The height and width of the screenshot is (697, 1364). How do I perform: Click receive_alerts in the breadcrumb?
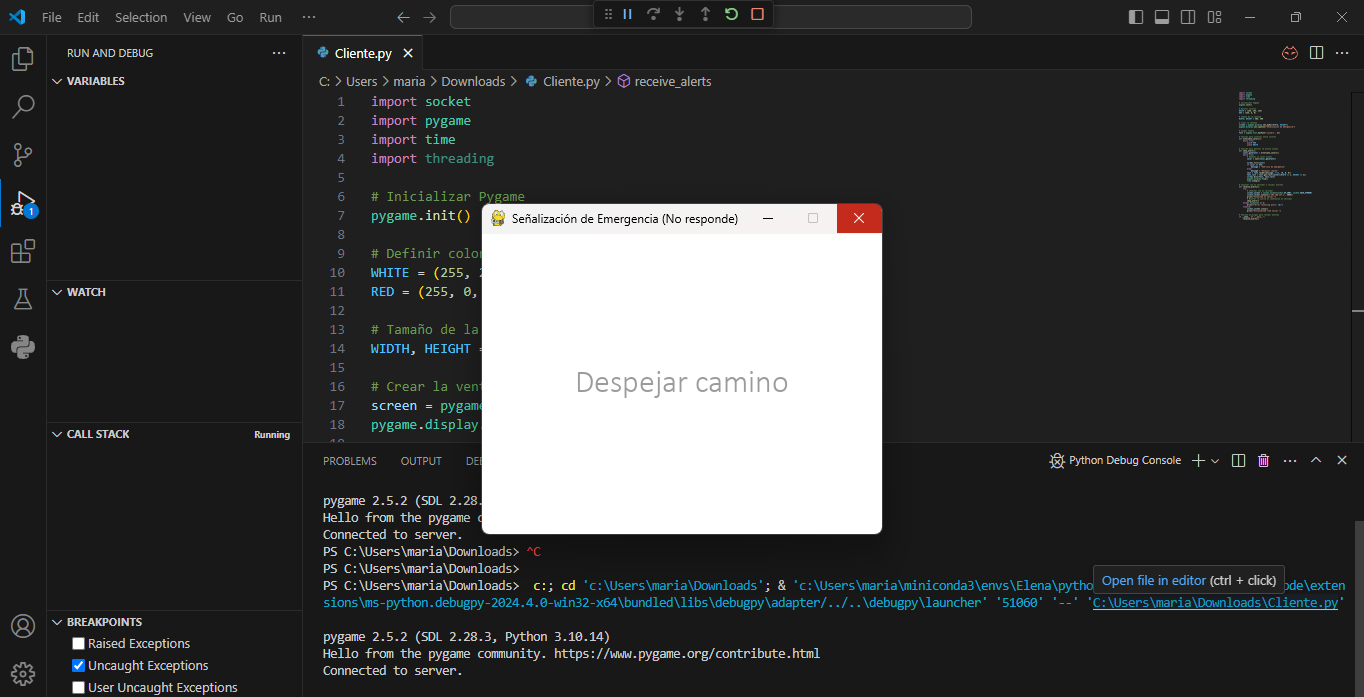coord(672,81)
